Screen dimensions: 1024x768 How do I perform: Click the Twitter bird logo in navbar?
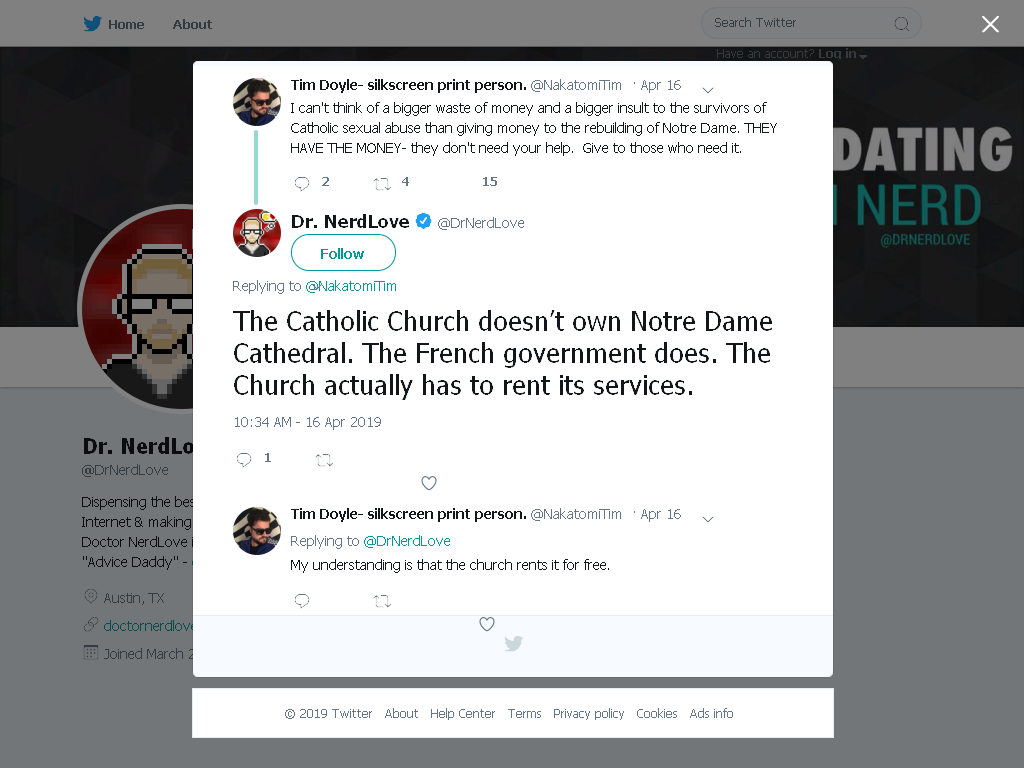[x=92, y=24]
